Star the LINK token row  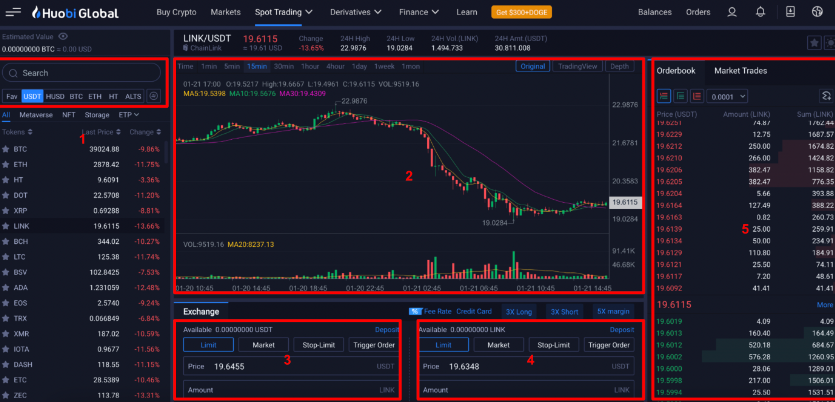(6, 226)
